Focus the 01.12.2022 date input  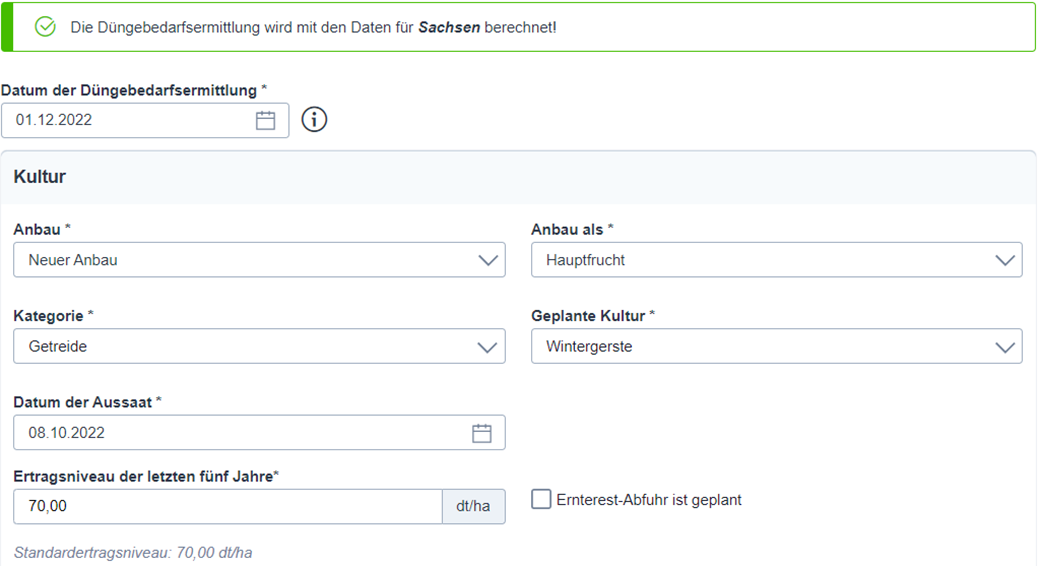click(145, 120)
